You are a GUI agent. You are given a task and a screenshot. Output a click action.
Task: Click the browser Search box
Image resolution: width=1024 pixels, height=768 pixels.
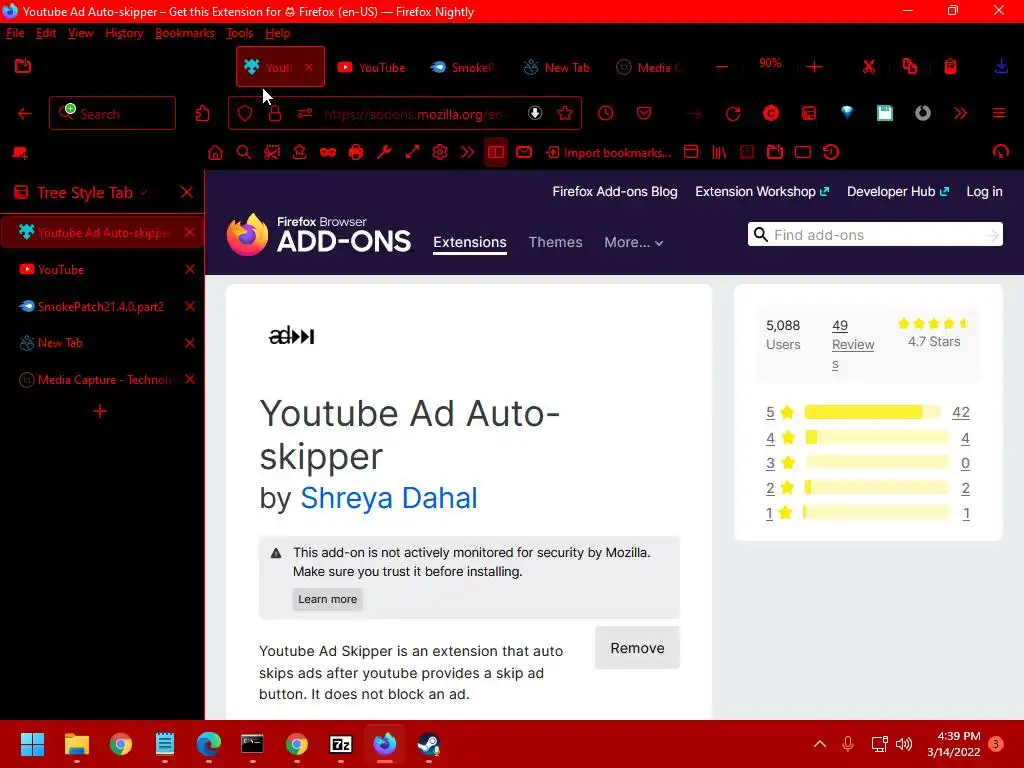click(x=112, y=114)
